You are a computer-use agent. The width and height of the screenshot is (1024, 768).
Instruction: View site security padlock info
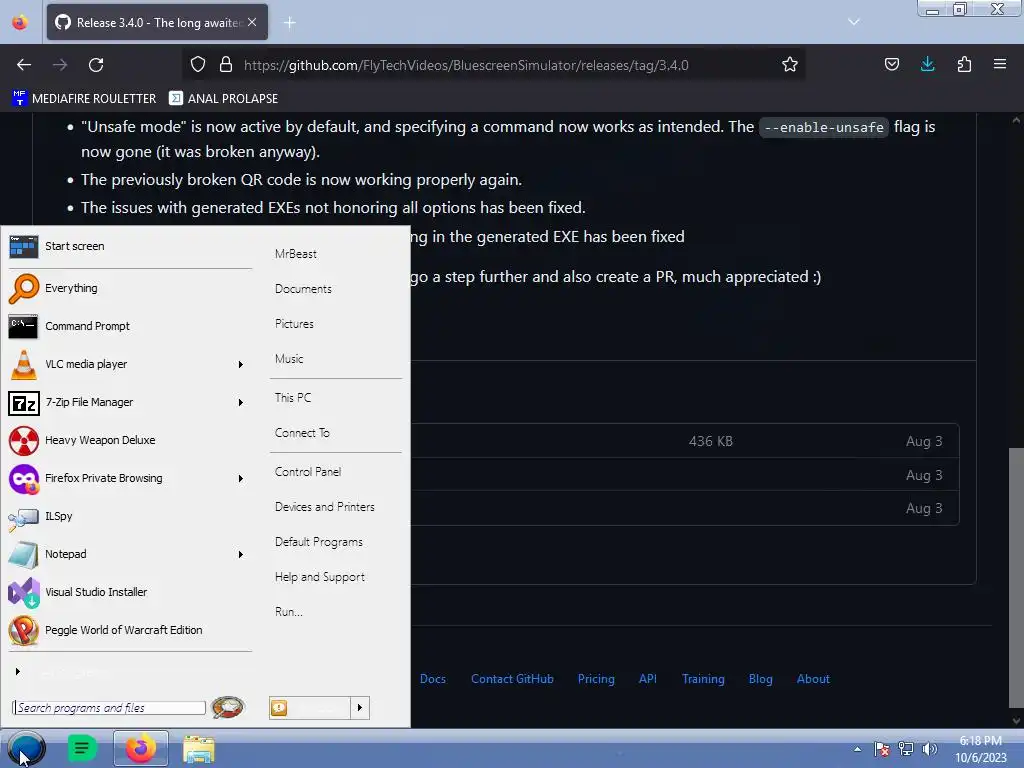coord(226,65)
